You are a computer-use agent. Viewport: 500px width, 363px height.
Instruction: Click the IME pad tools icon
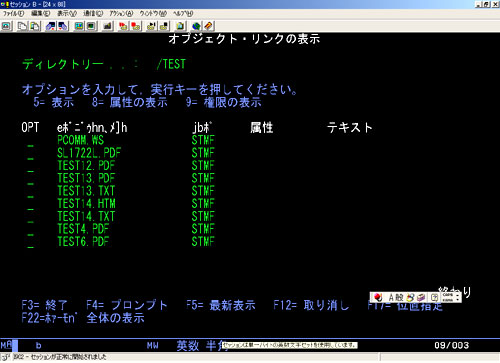[410, 297]
